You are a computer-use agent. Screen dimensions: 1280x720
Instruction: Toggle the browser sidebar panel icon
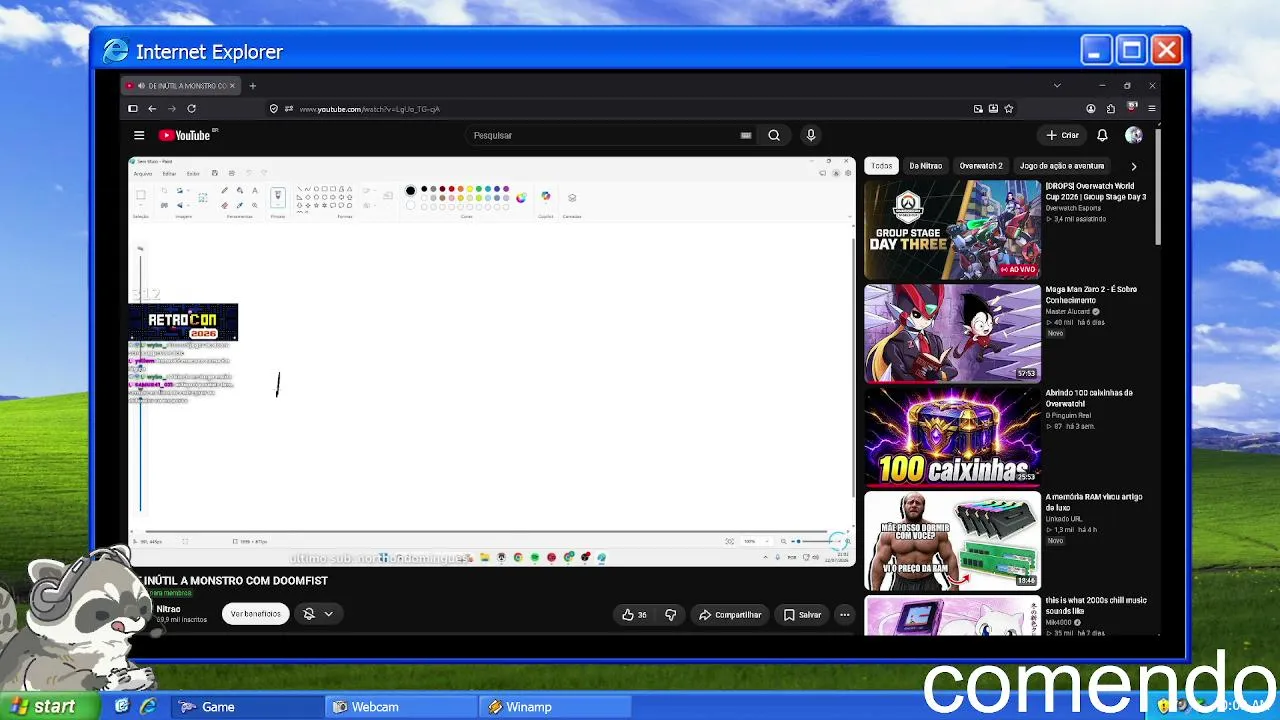(132, 109)
